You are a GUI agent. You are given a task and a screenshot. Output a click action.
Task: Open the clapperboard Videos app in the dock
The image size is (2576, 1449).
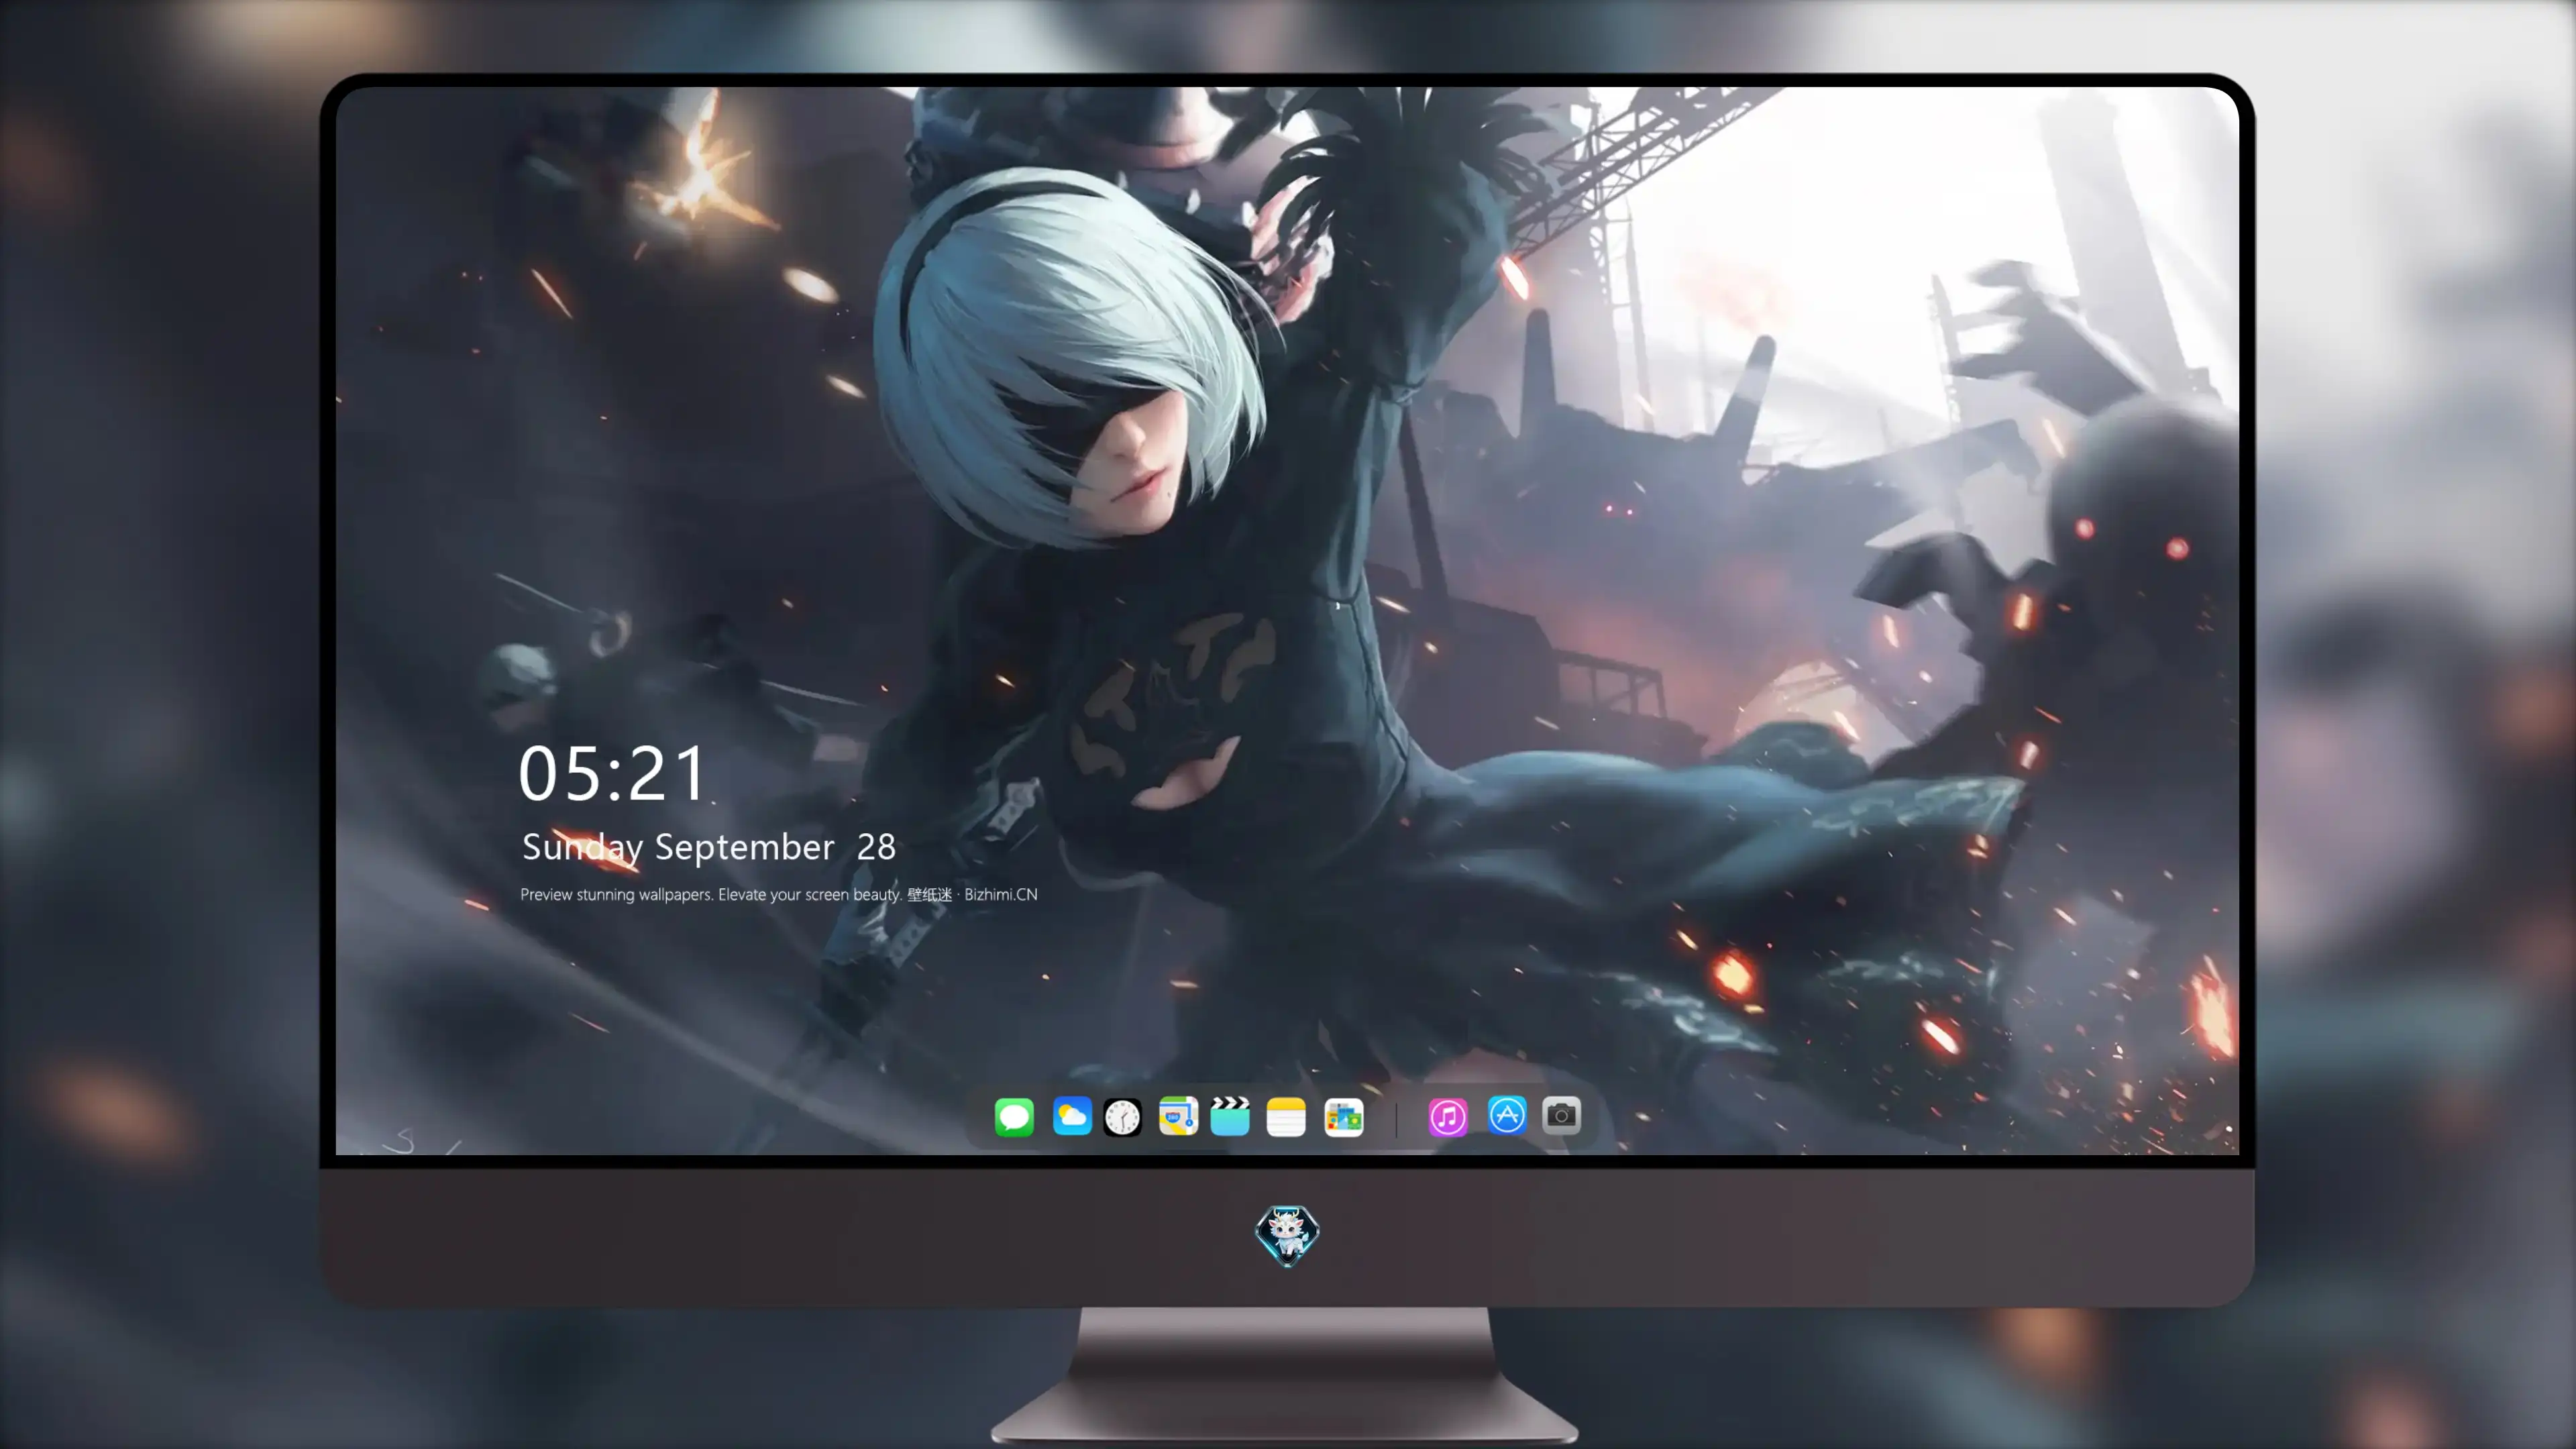1230,1116
